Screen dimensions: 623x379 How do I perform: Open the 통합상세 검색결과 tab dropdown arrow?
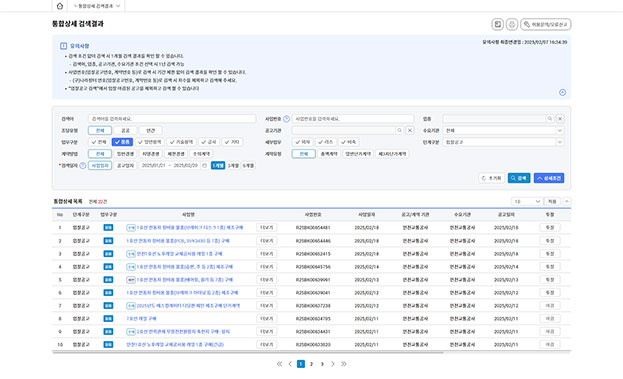coord(118,6)
